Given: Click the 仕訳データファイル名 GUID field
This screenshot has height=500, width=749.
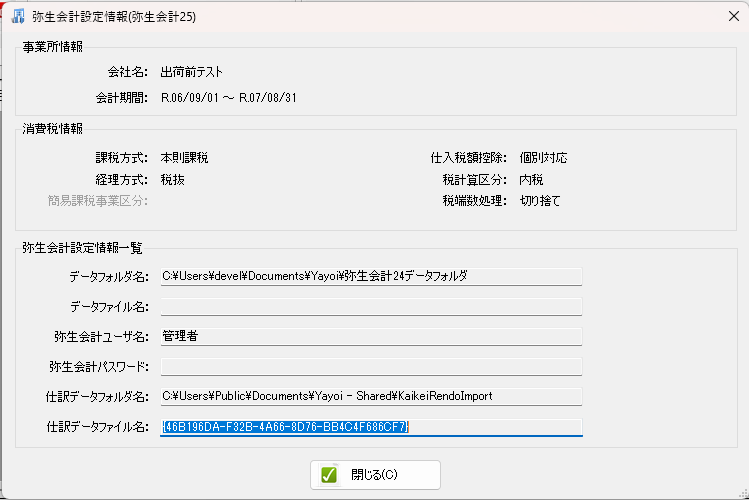Looking at the screenshot, I should click(x=371, y=427).
